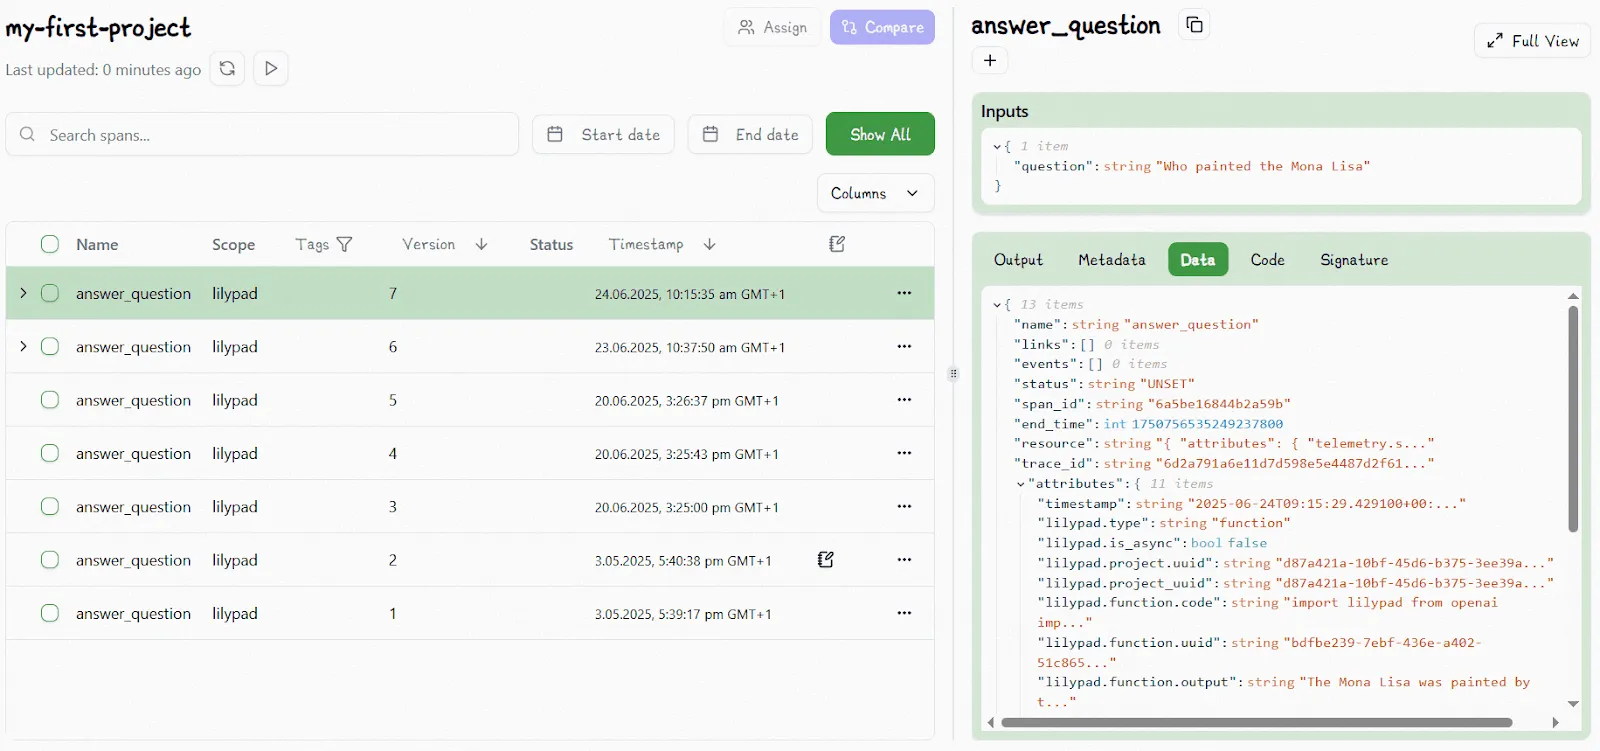
Task: Click the play icon button under project title
Action: coord(271,69)
